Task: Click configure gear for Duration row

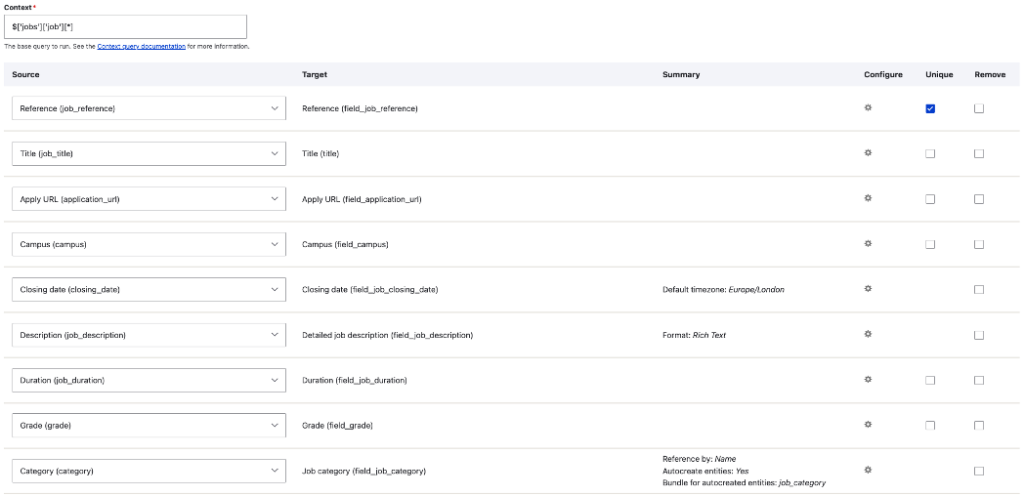Action: tap(868, 379)
